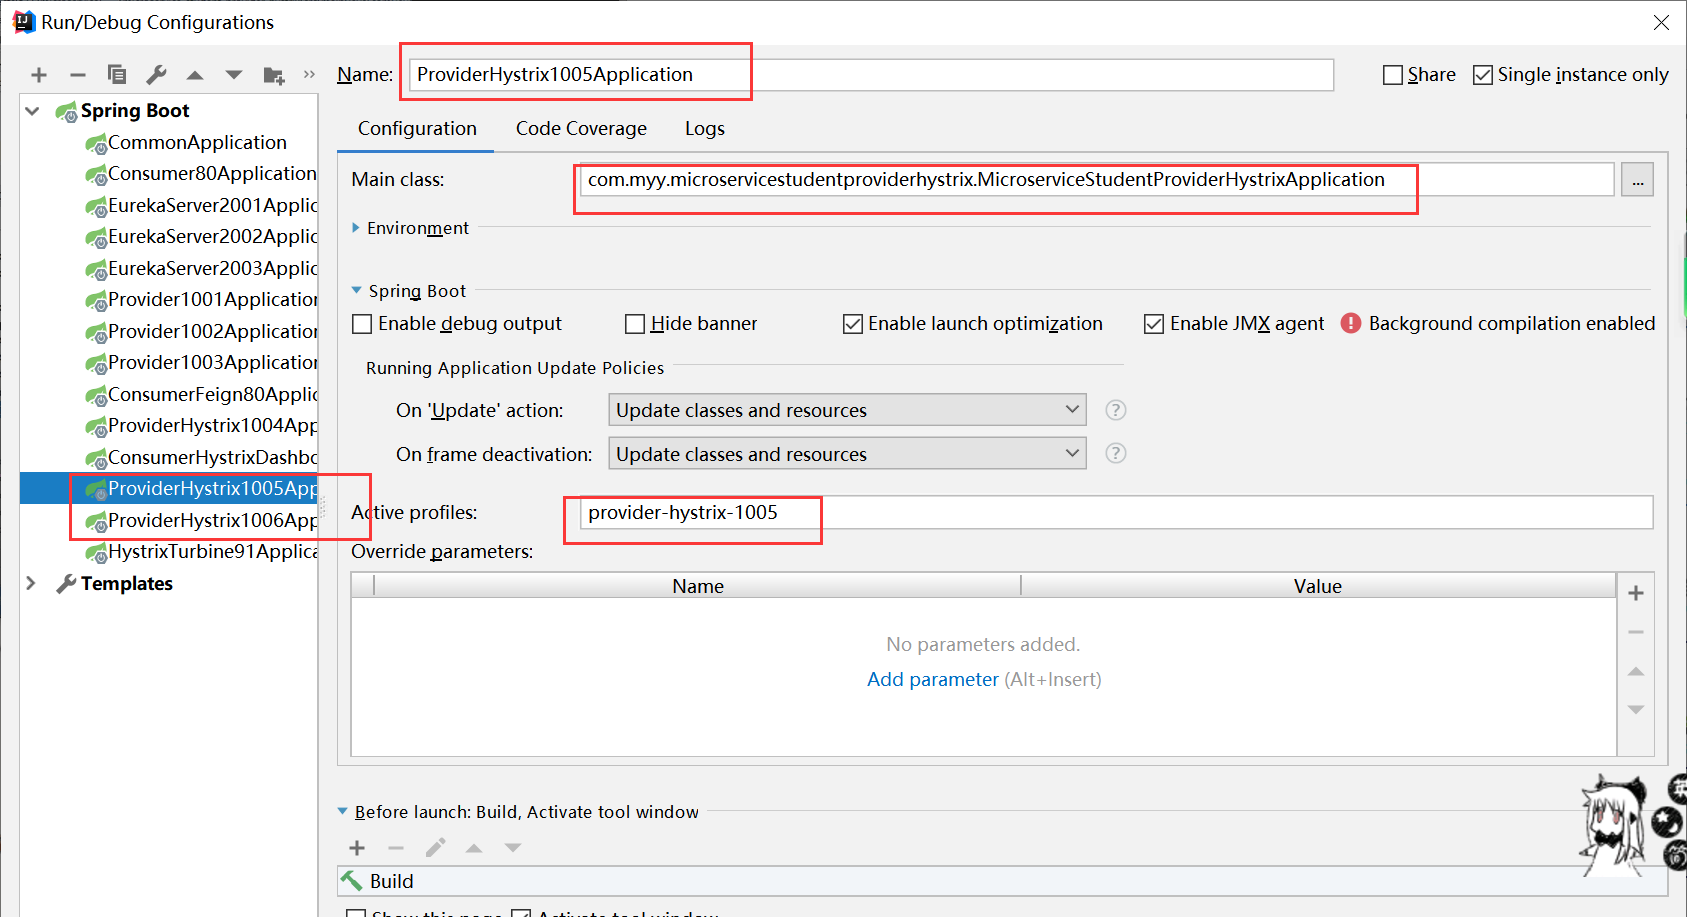Move the before launch task down
Image resolution: width=1687 pixels, height=917 pixels.
point(513,848)
